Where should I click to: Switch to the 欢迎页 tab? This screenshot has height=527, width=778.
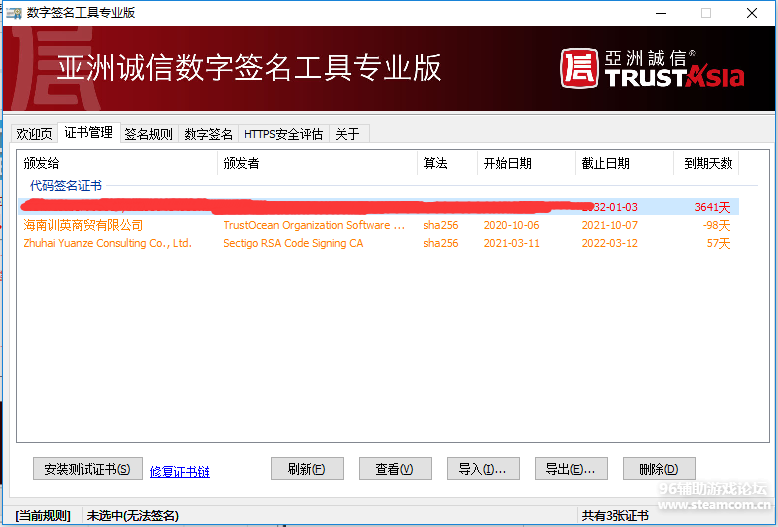[x=33, y=134]
